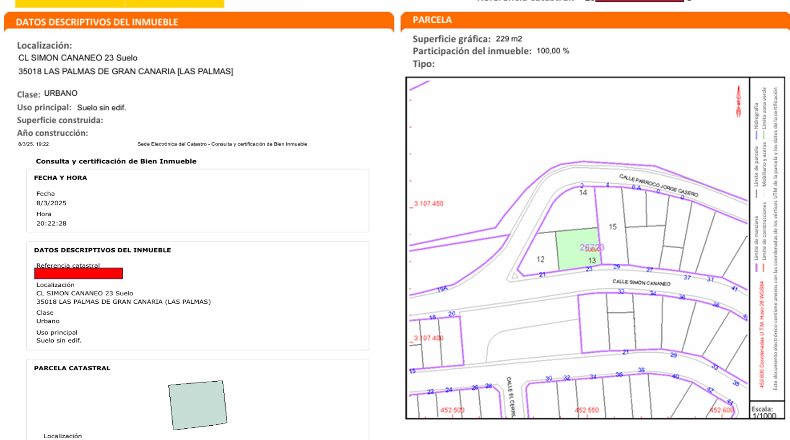Click 'CALLE PARROCO JORGE CASERO' street label
Screen dimensions: 790x440
pyautogui.click(x=659, y=185)
